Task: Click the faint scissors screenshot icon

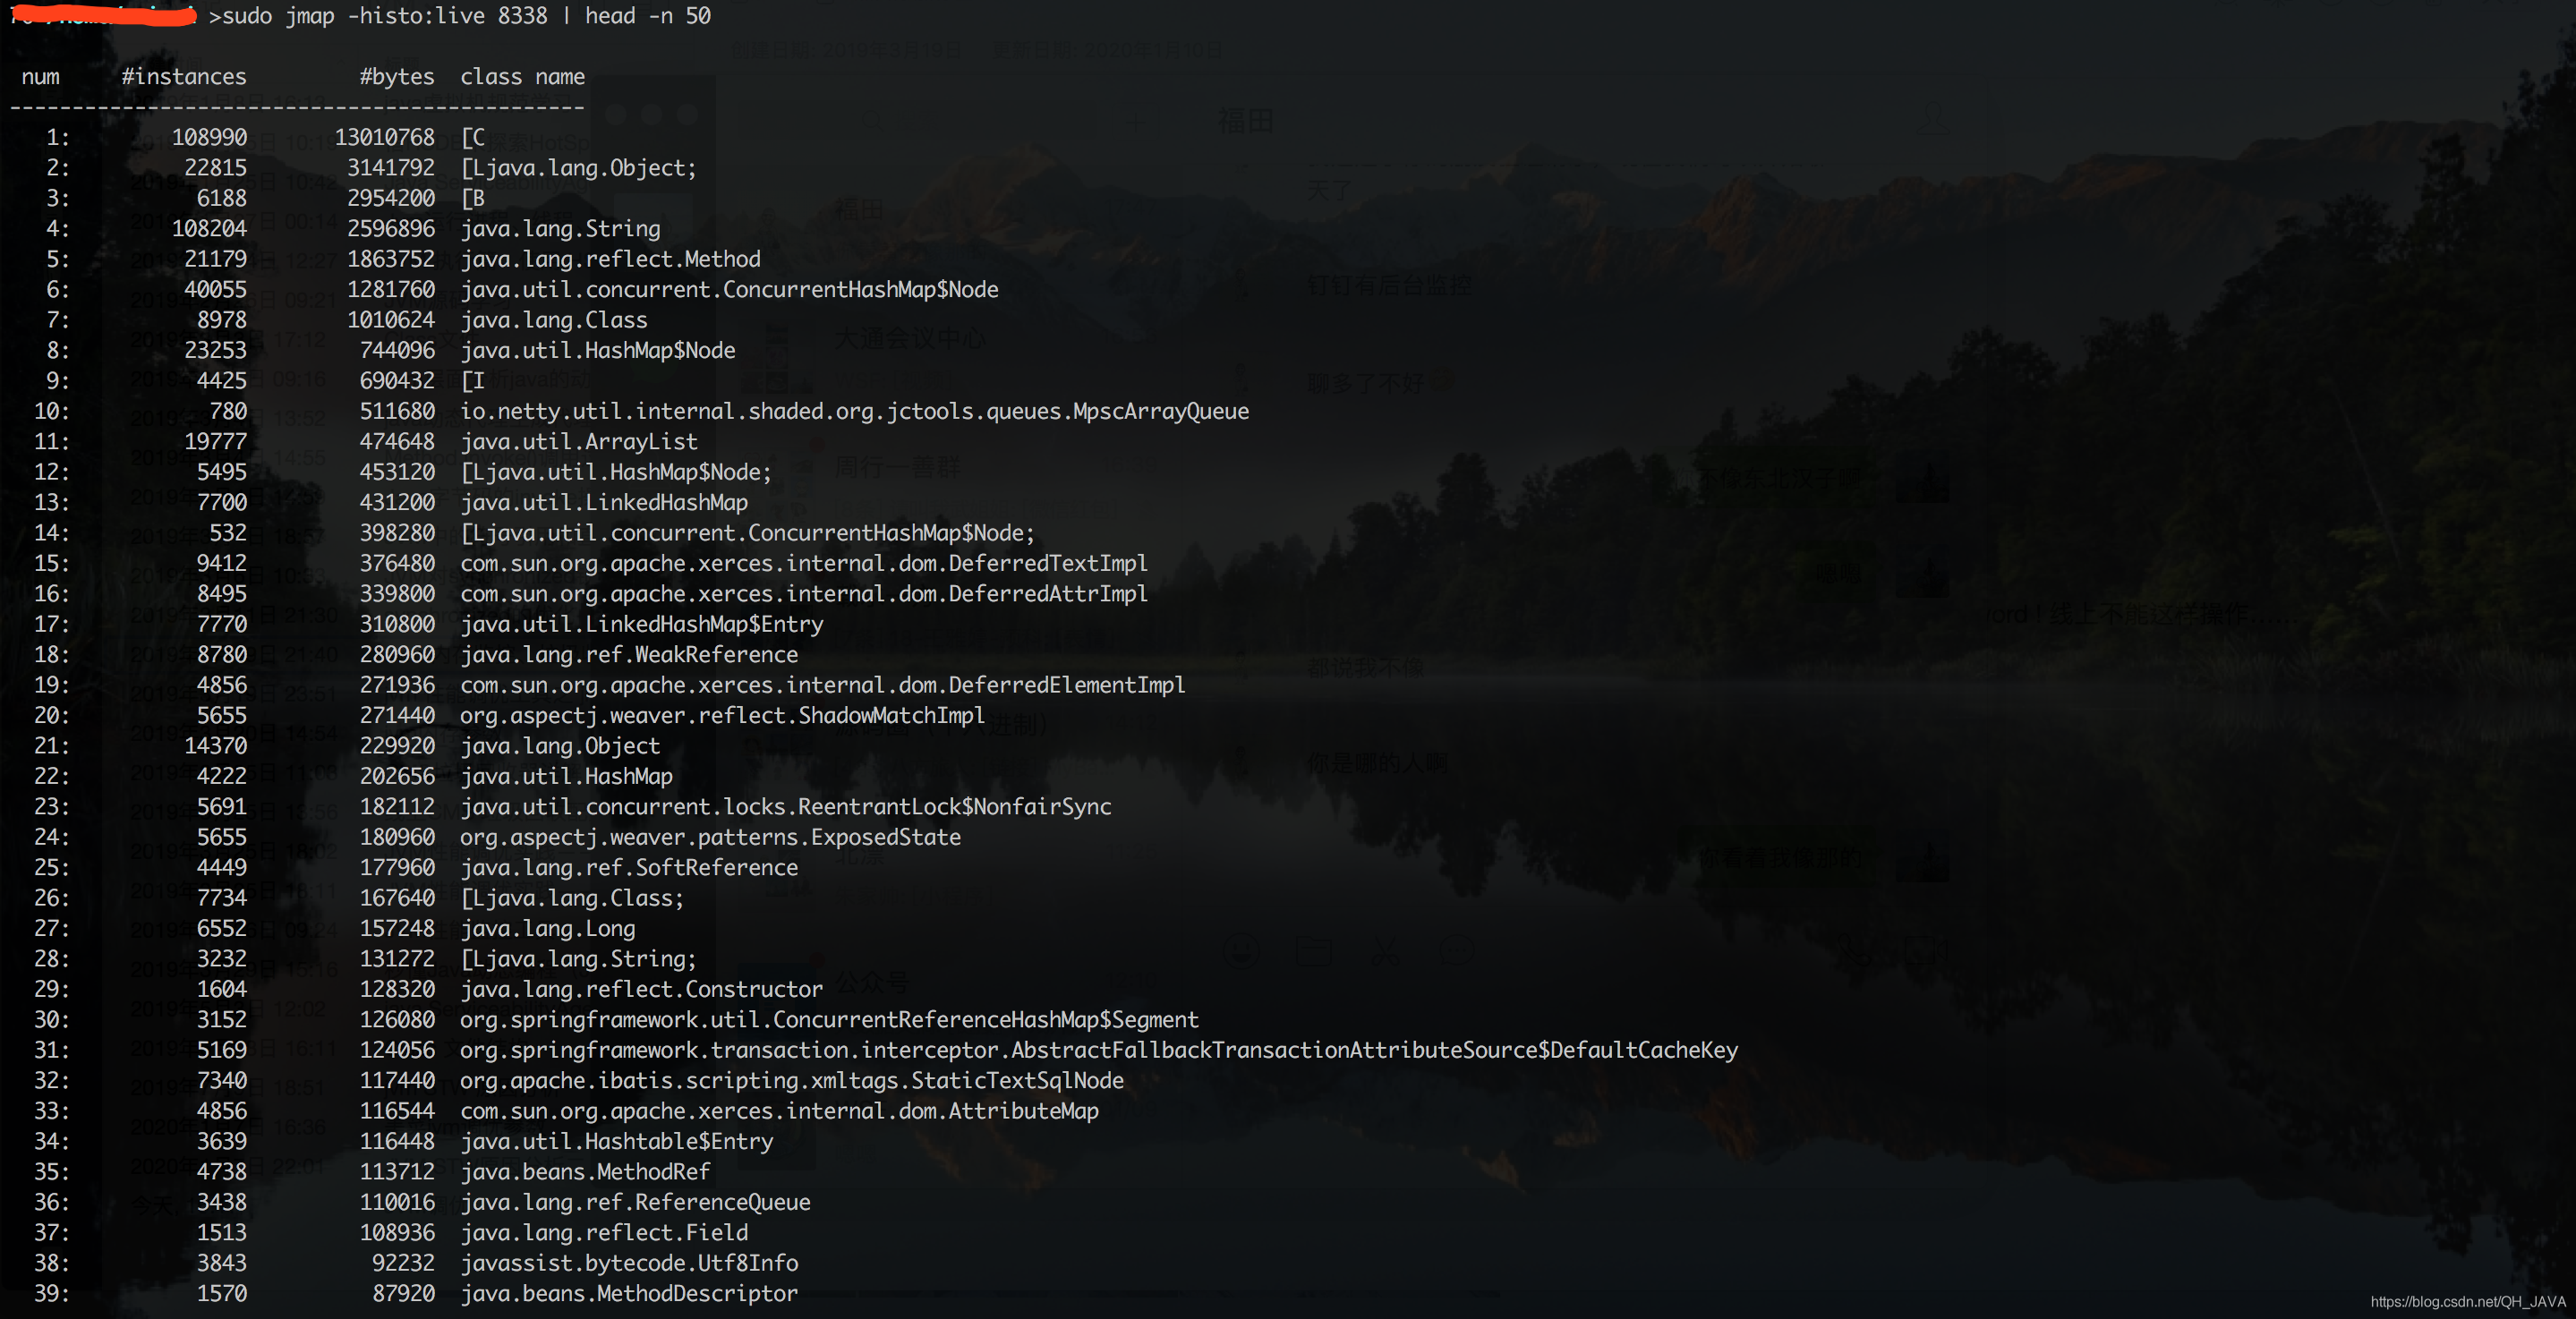Action: pyautogui.click(x=1385, y=950)
